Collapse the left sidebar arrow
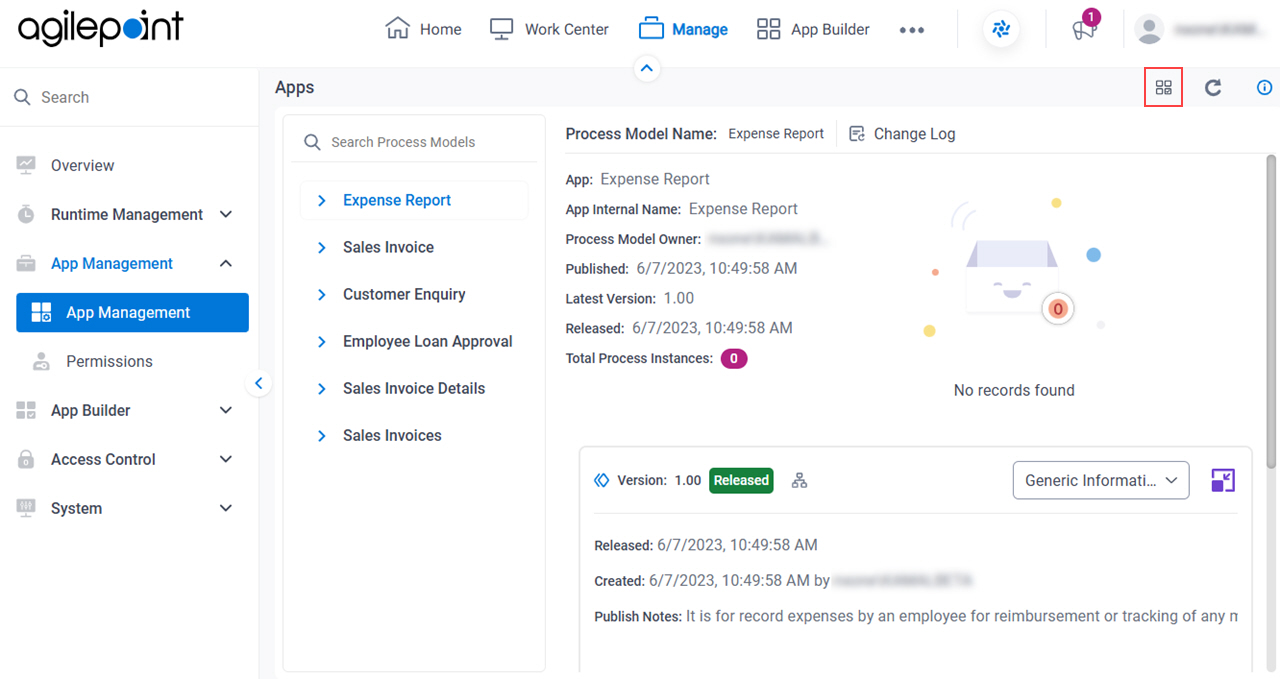This screenshot has height=679, width=1280. coord(259,383)
